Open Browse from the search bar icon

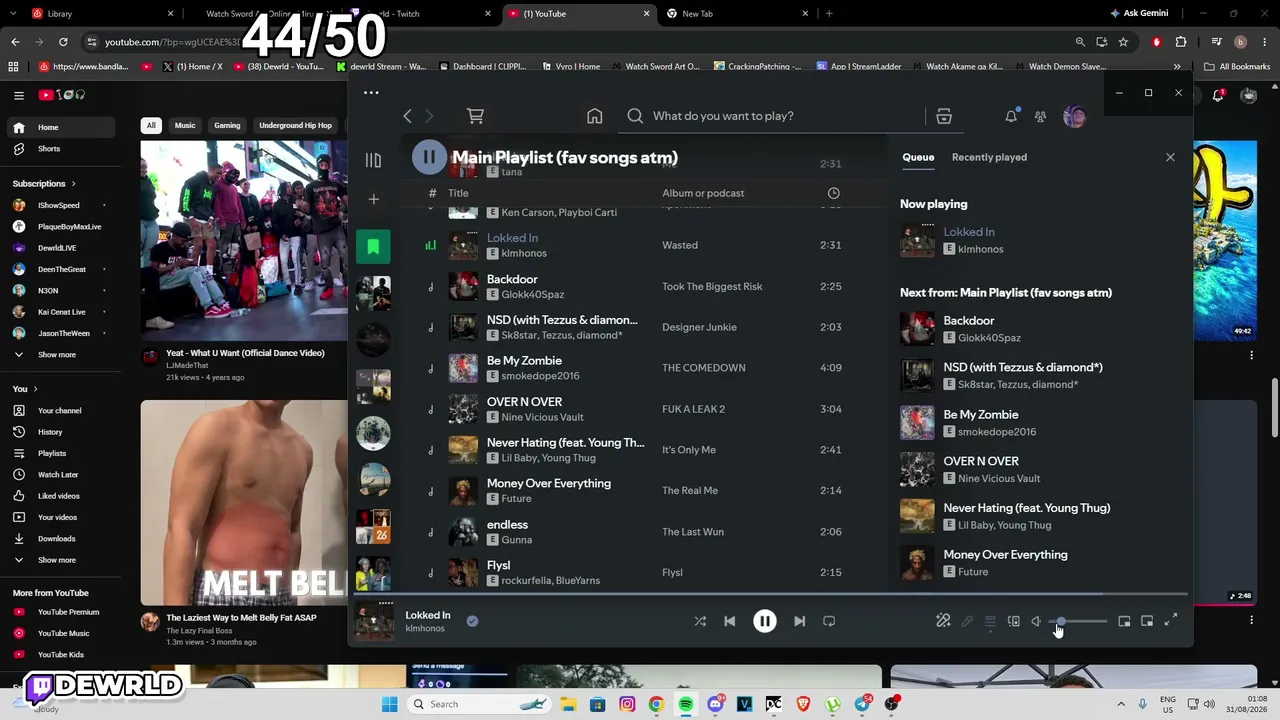tap(944, 116)
